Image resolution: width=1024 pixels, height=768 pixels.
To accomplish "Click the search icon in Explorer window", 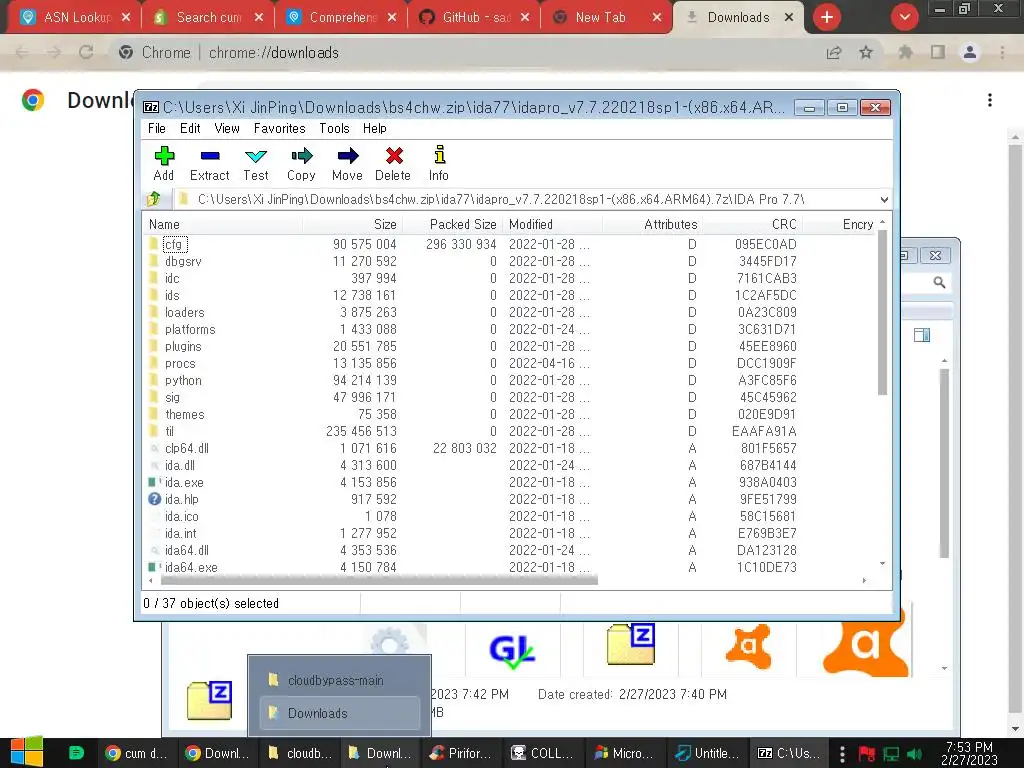I will [939, 282].
